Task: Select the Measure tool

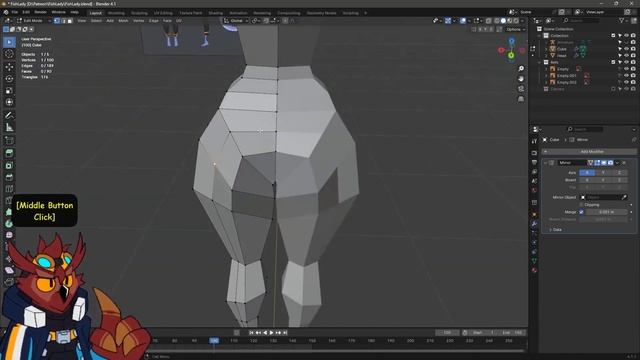Action: (9, 128)
